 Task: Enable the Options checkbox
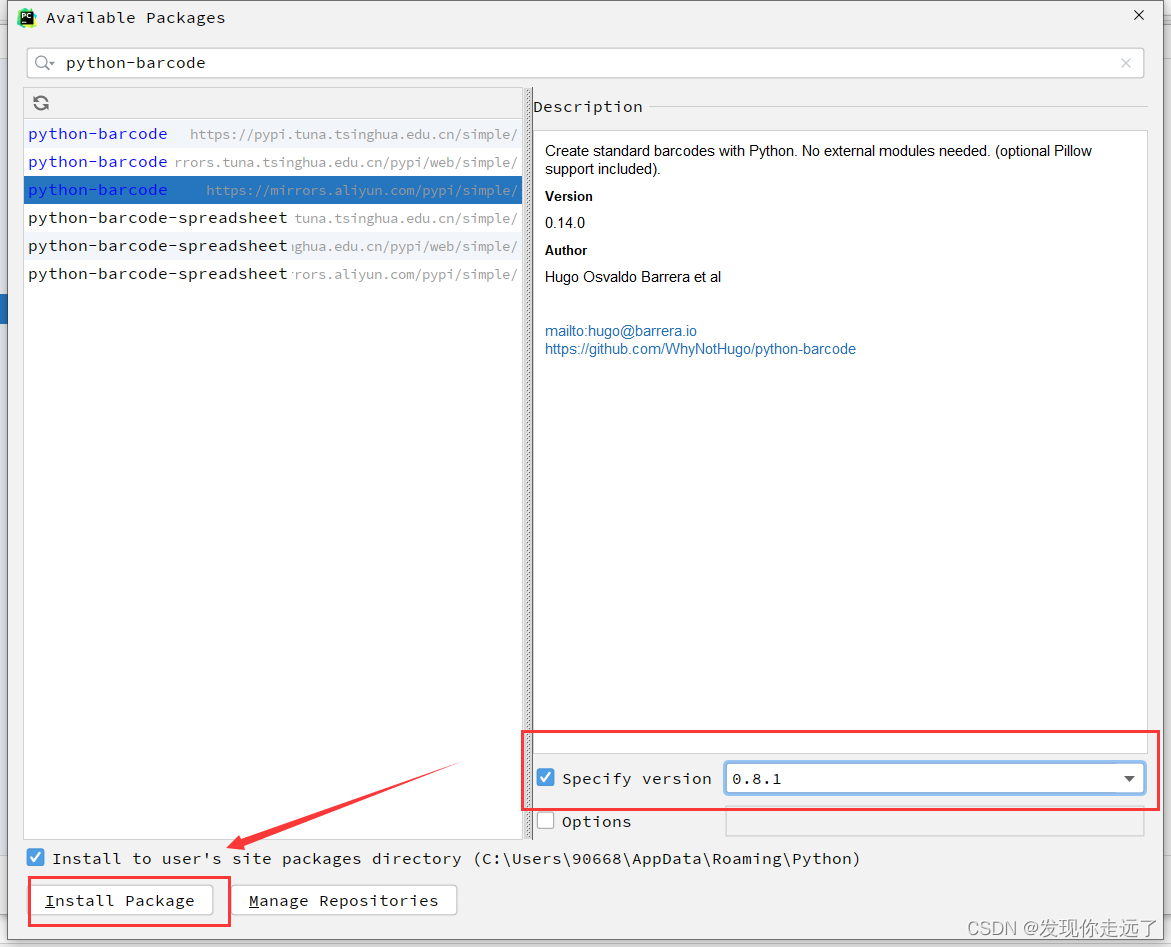[546, 820]
